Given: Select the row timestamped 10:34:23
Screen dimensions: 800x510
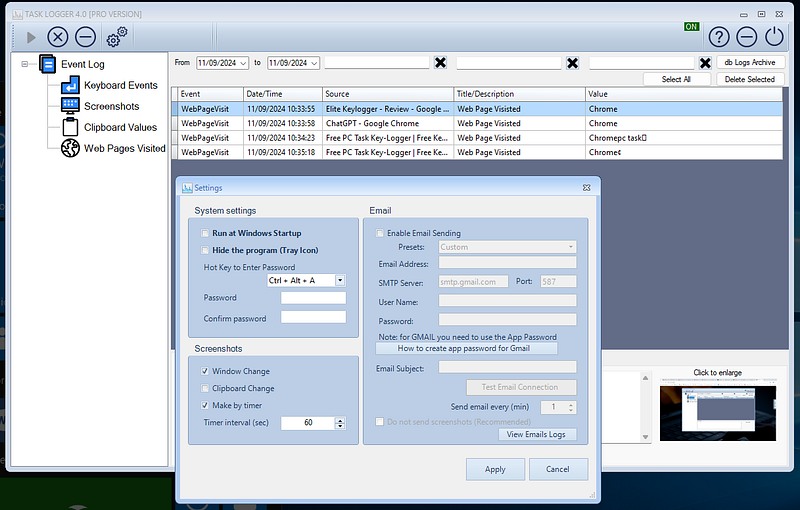Looking at the screenshot, I should pyautogui.click(x=477, y=138).
